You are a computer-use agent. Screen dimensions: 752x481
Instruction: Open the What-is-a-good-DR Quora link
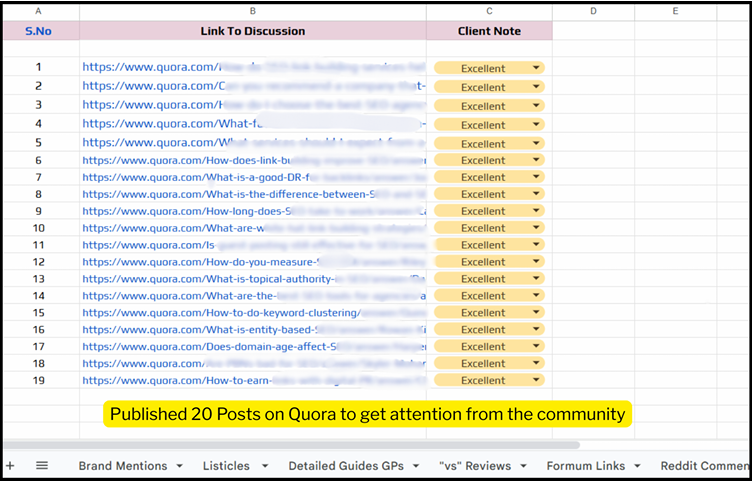click(254, 177)
